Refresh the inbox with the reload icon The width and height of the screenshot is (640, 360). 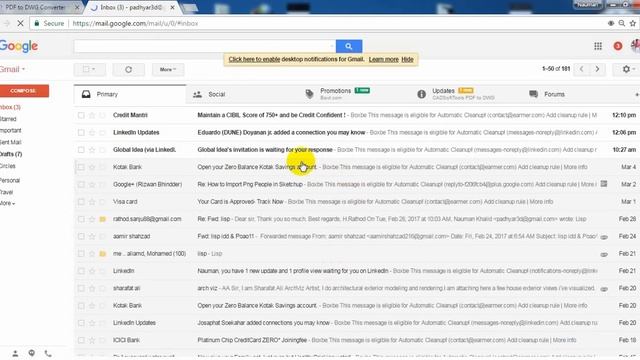[129, 69]
